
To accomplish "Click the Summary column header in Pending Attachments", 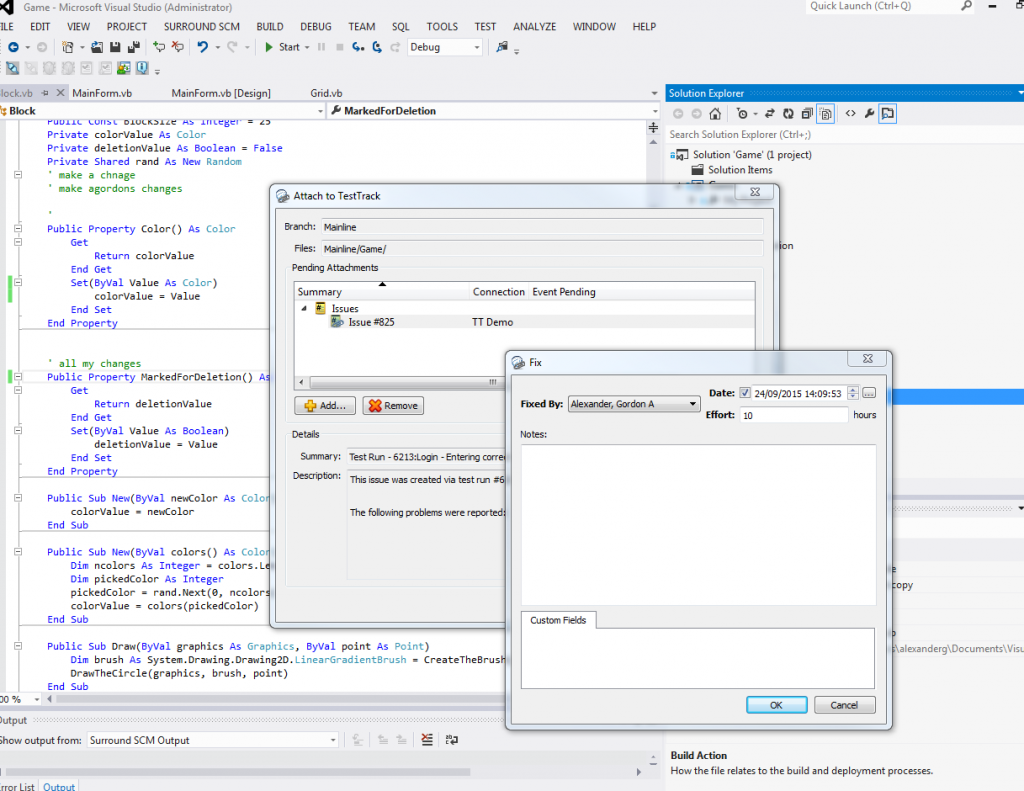I will [382, 292].
